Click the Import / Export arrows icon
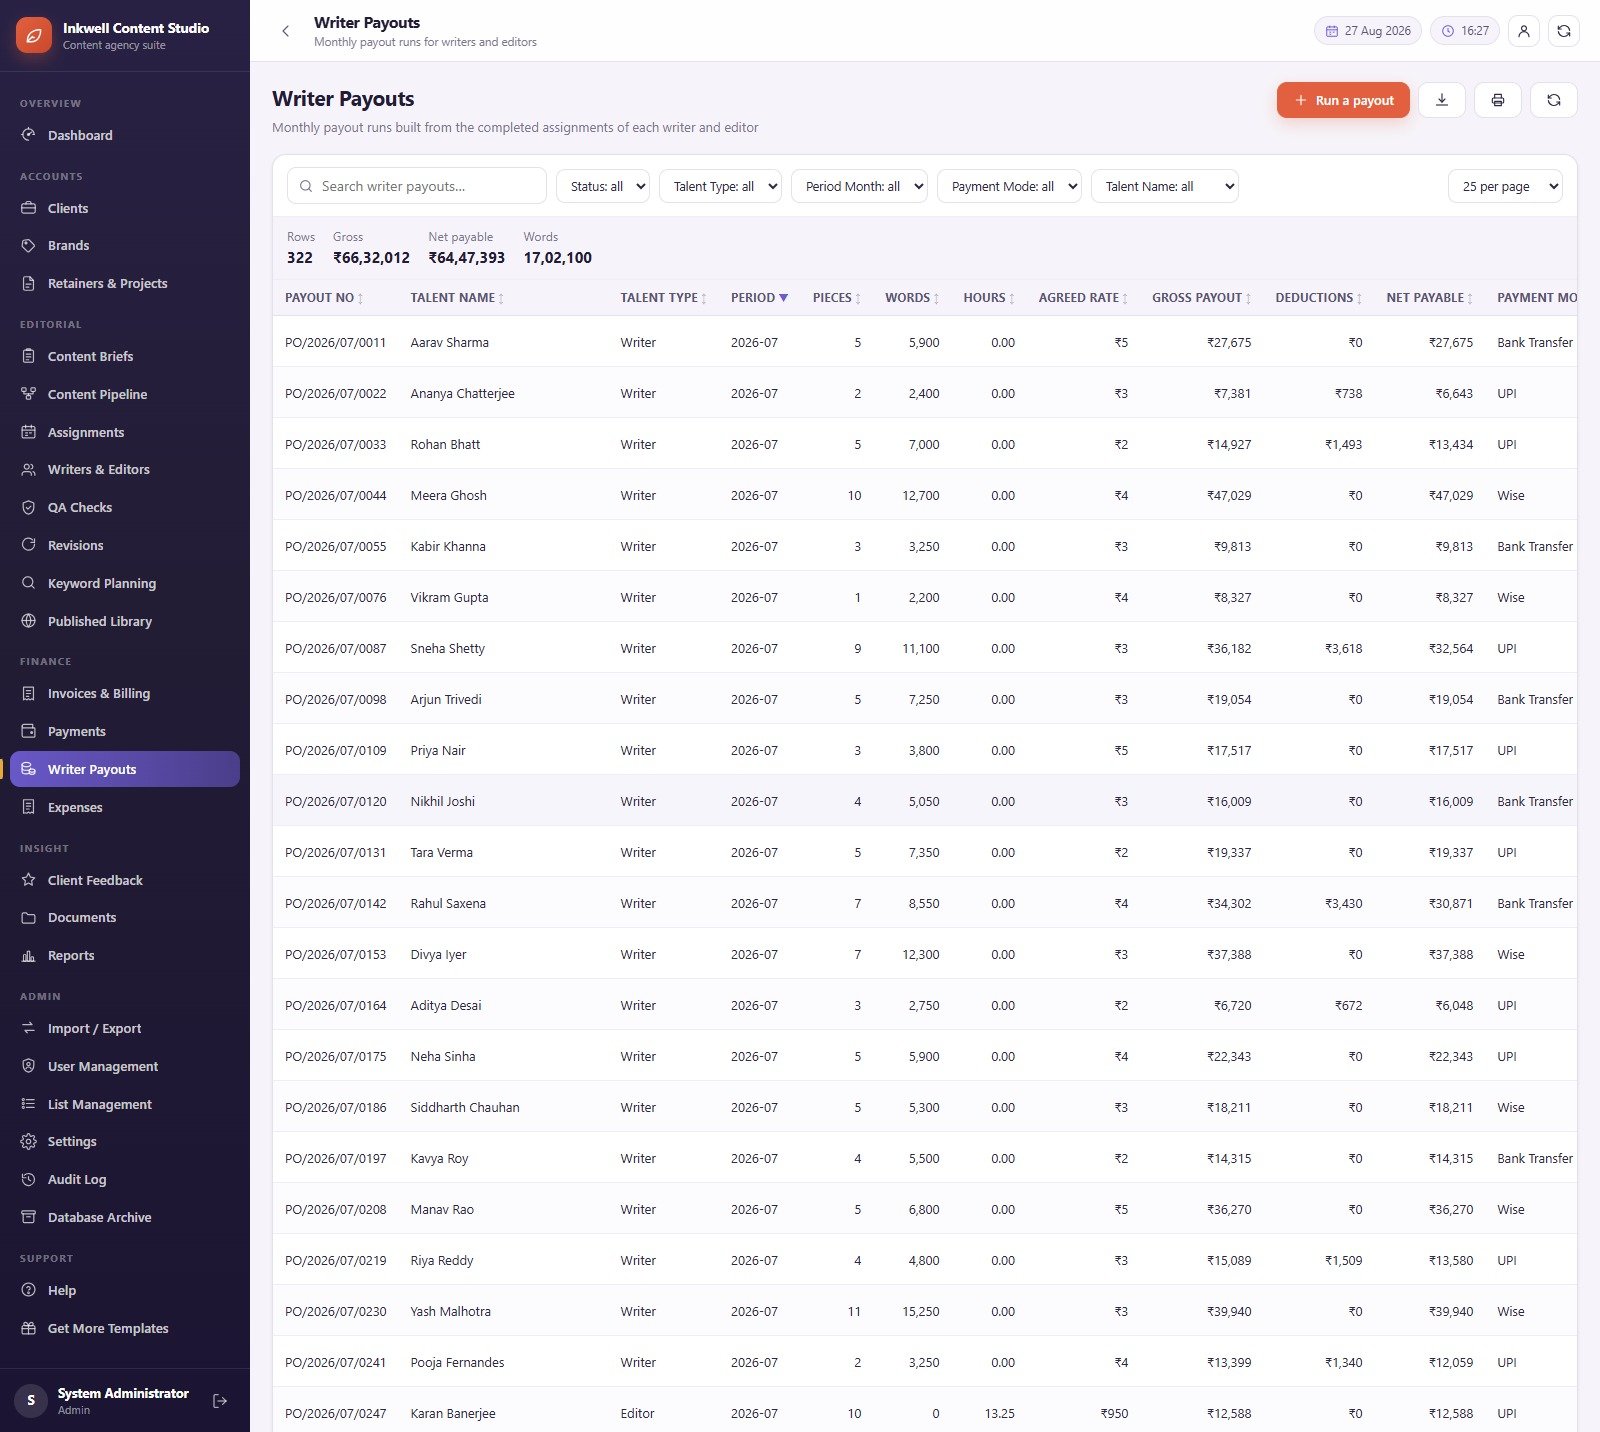 29,1028
